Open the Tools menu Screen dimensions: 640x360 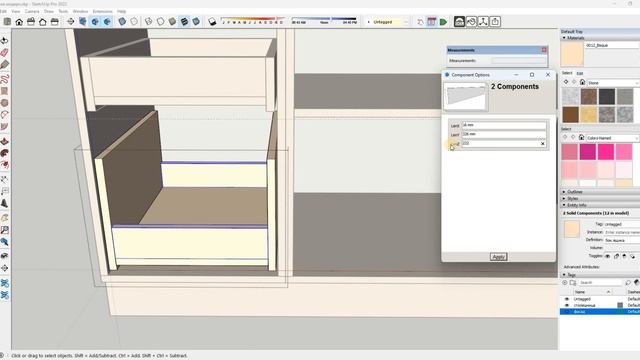click(63, 11)
